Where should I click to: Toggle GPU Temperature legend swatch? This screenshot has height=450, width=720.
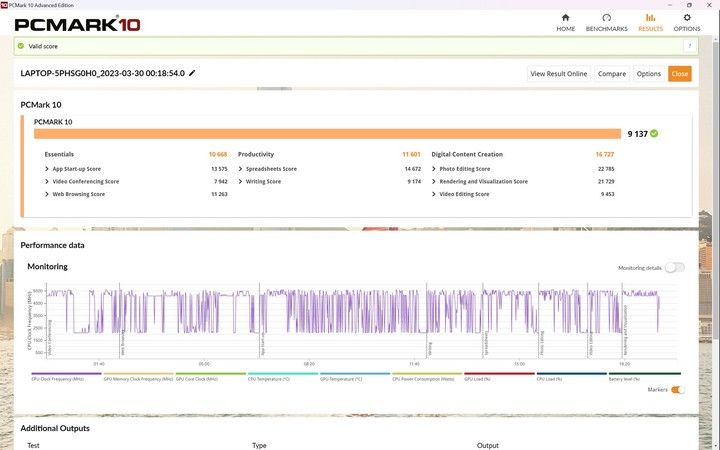(x=355, y=374)
